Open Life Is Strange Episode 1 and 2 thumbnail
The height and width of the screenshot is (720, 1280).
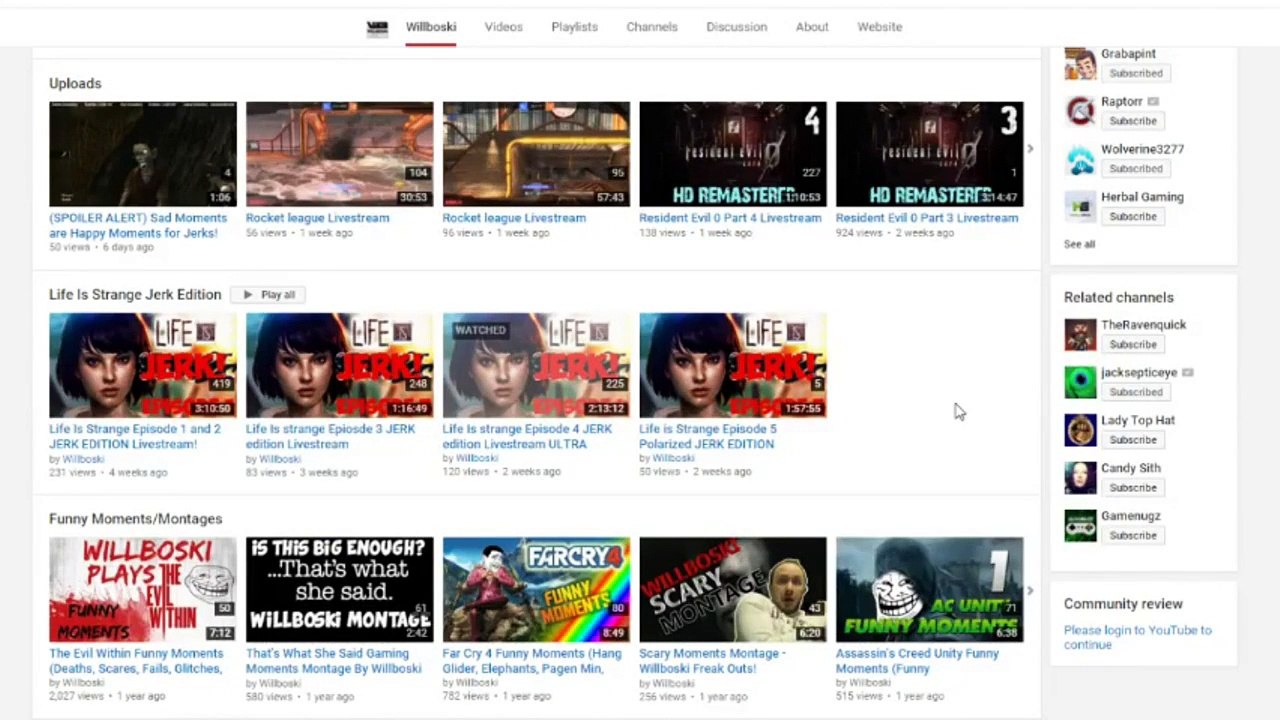point(143,366)
